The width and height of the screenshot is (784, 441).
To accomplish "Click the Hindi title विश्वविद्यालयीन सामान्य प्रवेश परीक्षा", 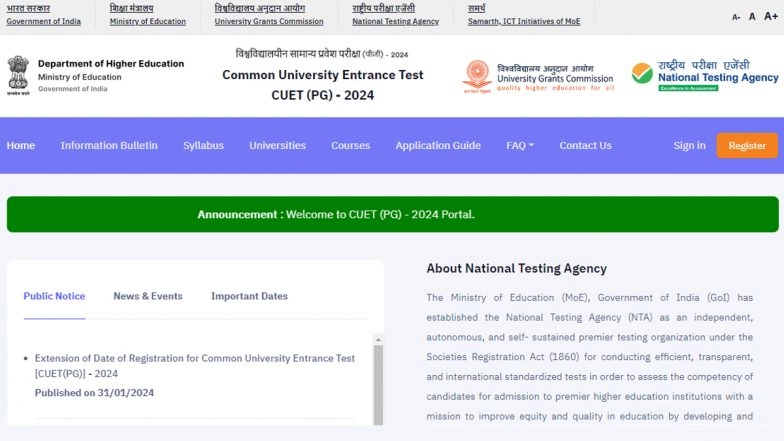I will (x=298, y=54).
